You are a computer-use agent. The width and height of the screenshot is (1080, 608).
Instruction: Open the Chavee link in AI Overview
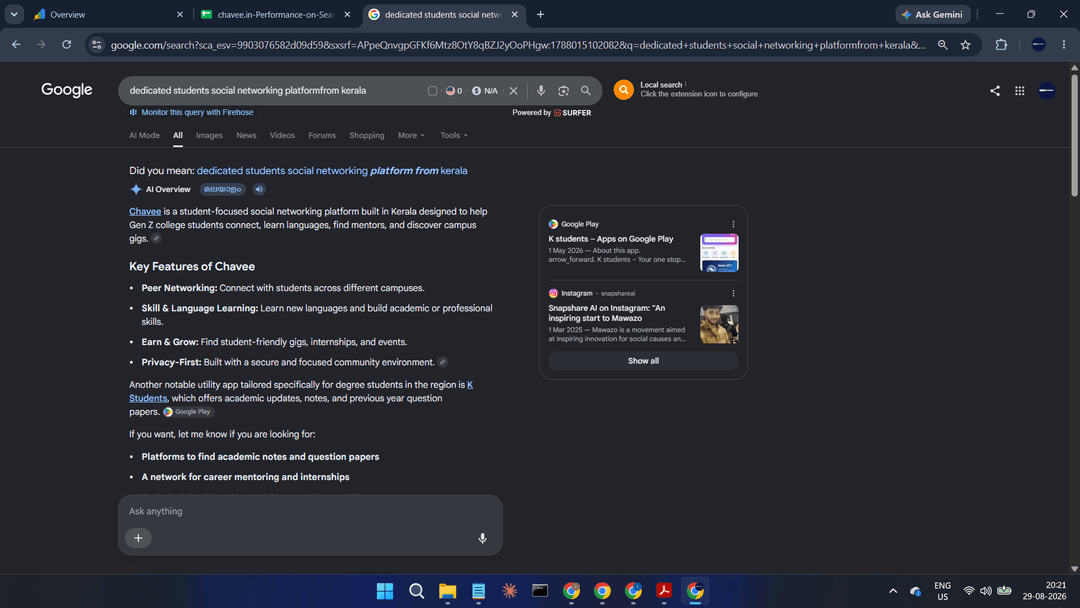pyautogui.click(x=145, y=211)
